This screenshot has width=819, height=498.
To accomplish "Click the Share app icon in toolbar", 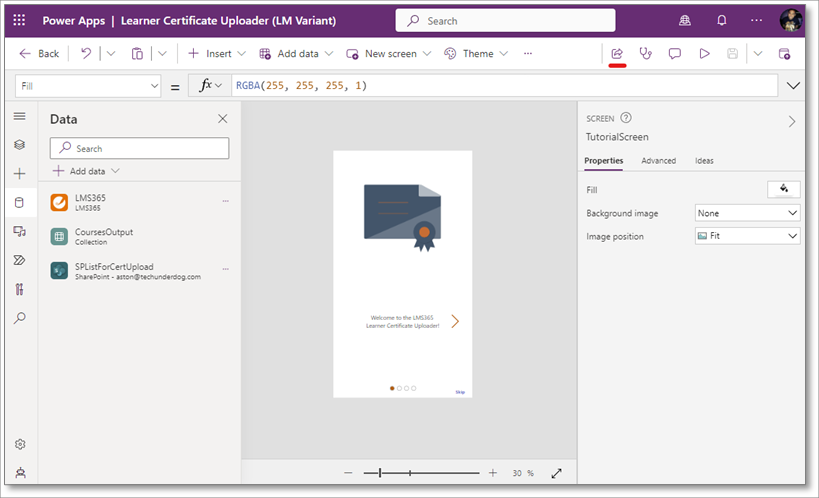I will (617, 53).
